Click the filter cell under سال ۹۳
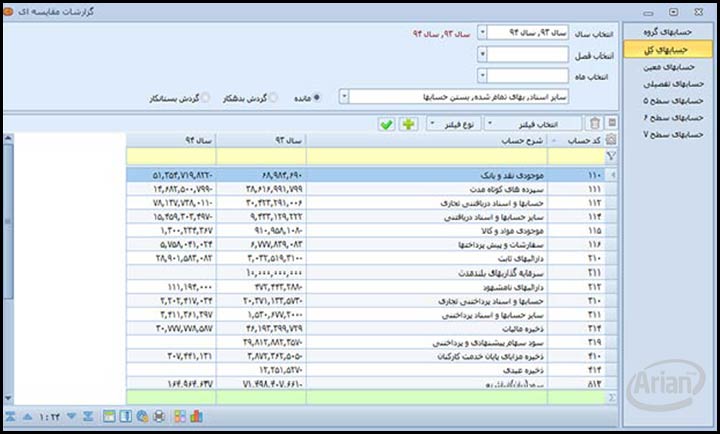This screenshot has height=434, width=720. [261, 157]
